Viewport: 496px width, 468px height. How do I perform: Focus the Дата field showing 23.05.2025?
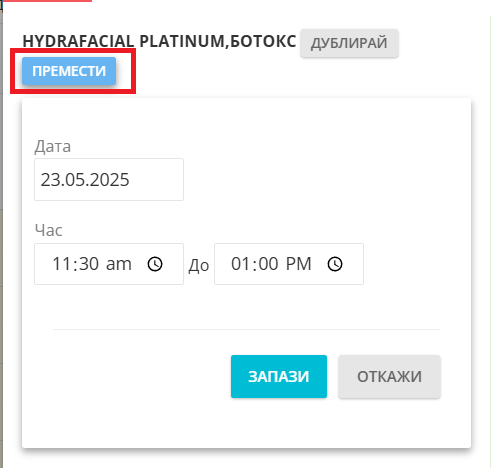pyautogui.click(x=109, y=180)
